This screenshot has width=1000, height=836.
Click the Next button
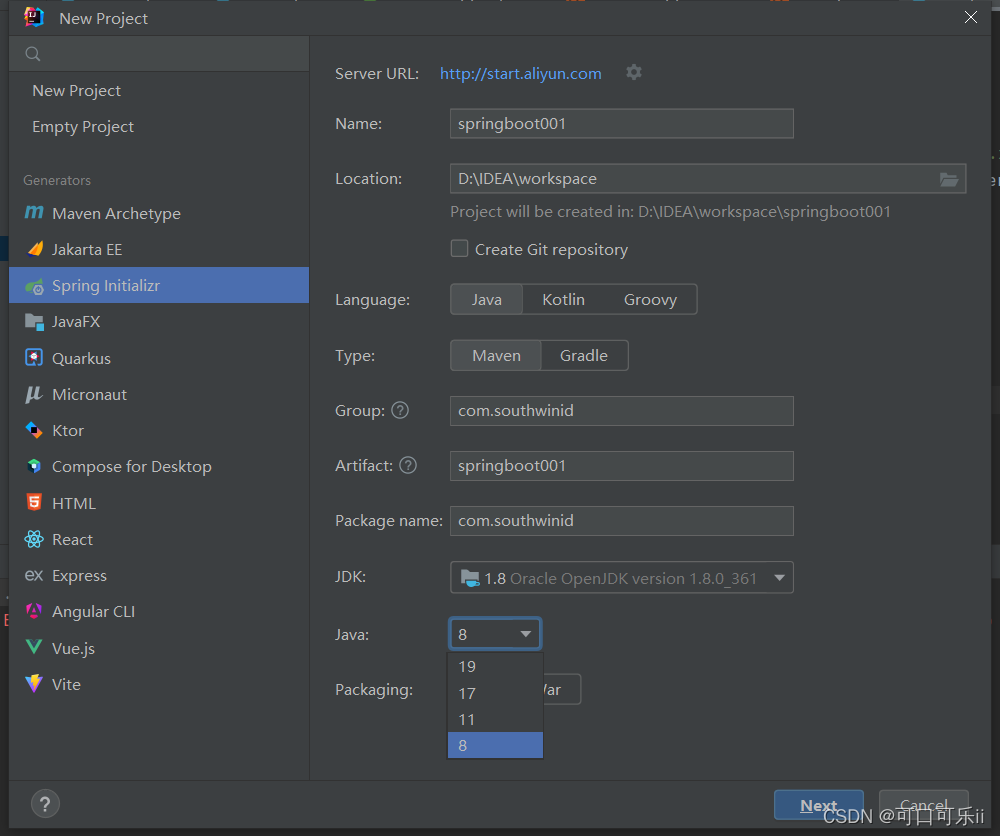tap(818, 804)
